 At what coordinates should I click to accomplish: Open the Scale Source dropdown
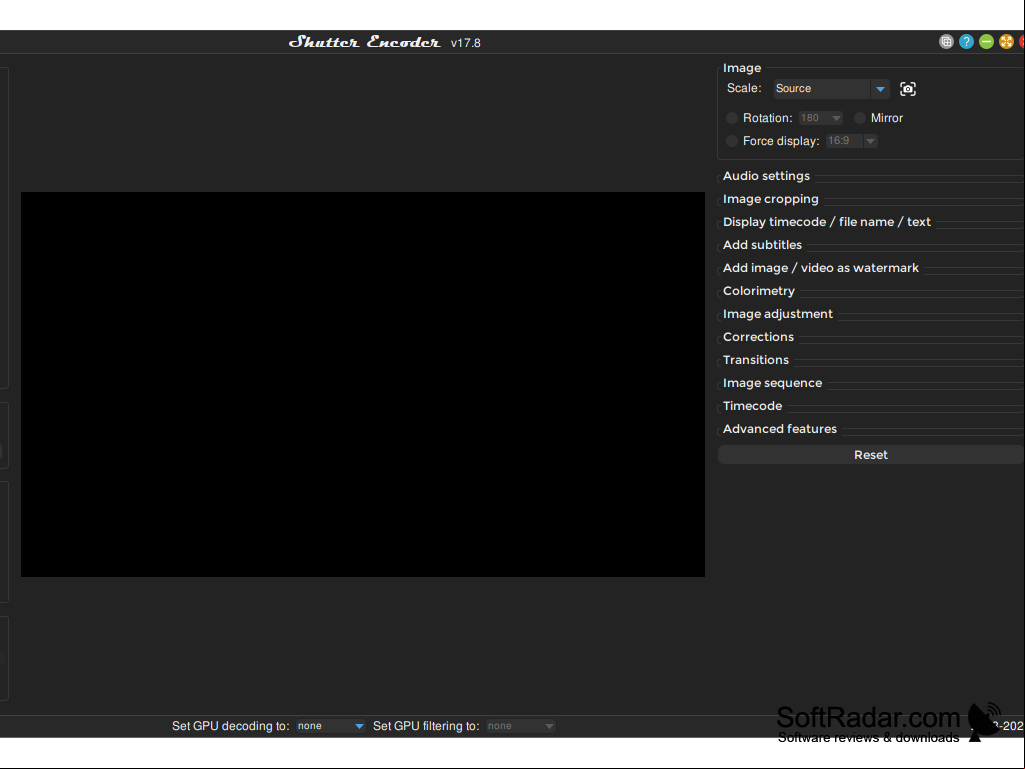pos(832,89)
